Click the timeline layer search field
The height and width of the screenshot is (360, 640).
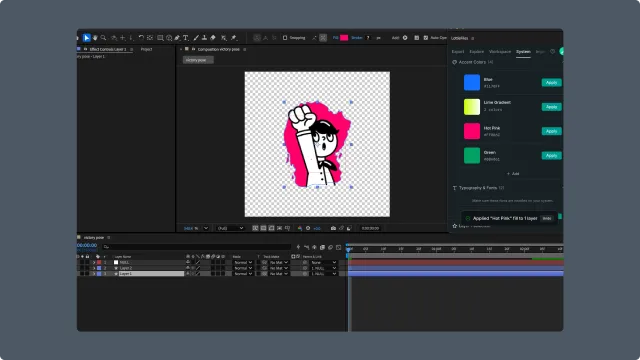pyautogui.click(x=196, y=247)
